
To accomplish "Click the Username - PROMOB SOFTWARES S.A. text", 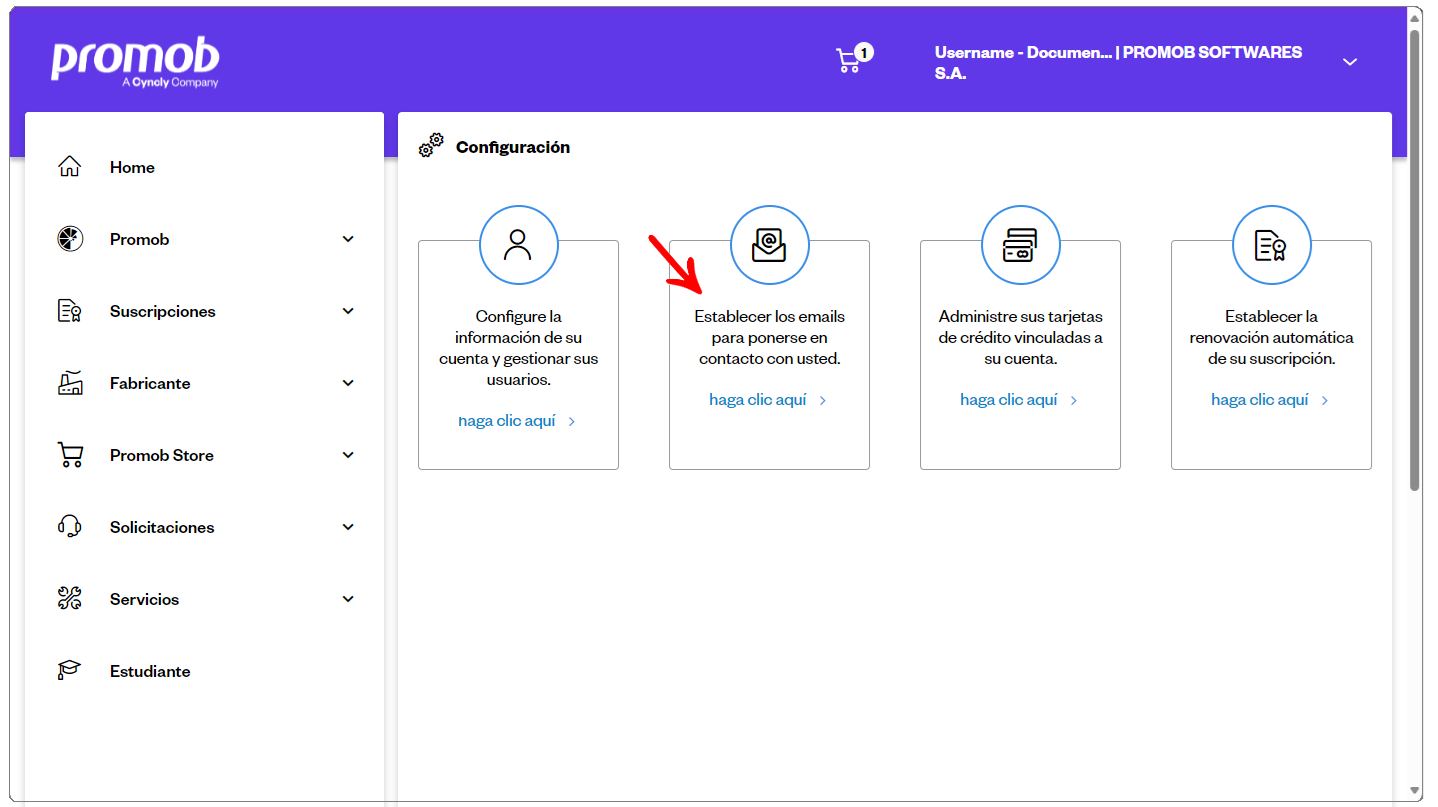I will [1118, 62].
